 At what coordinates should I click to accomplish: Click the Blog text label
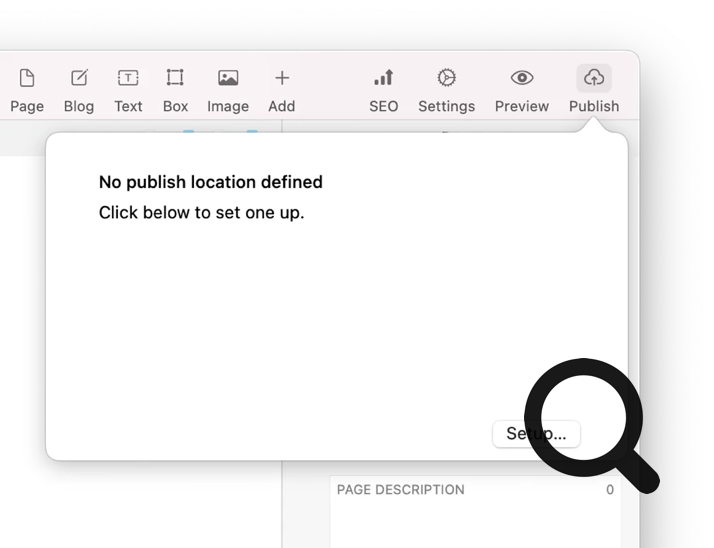click(x=79, y=106)
